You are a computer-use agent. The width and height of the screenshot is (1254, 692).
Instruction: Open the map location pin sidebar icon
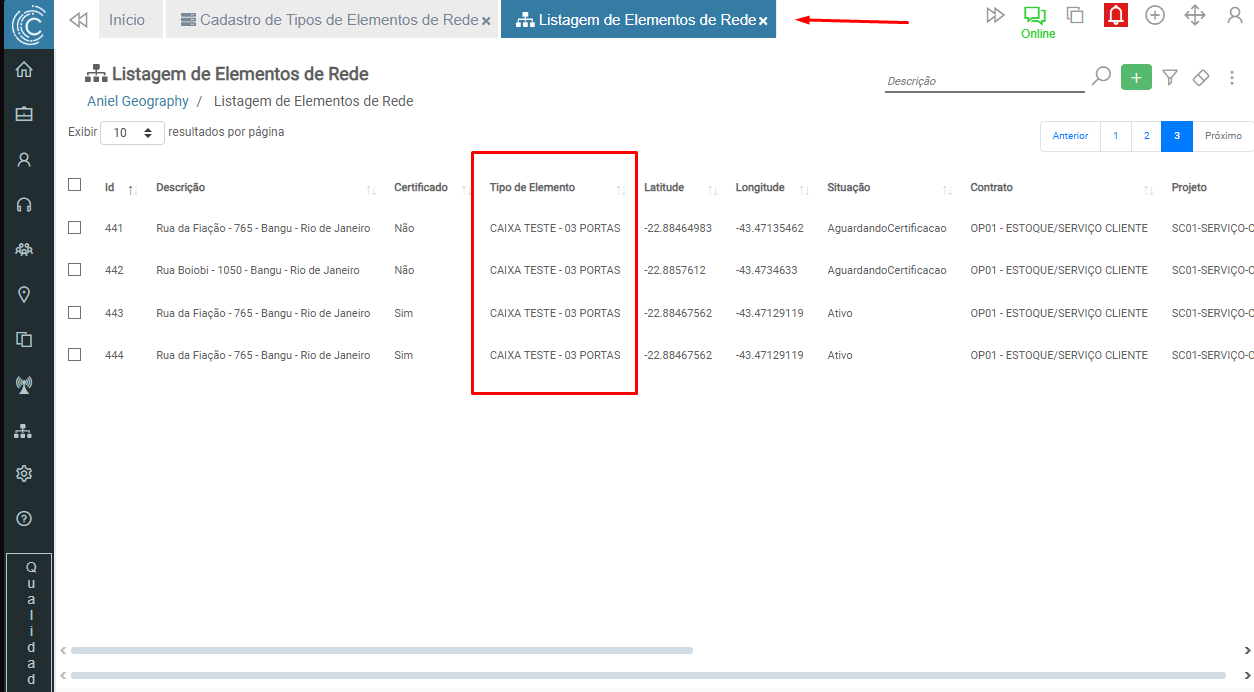pos(24,294)
